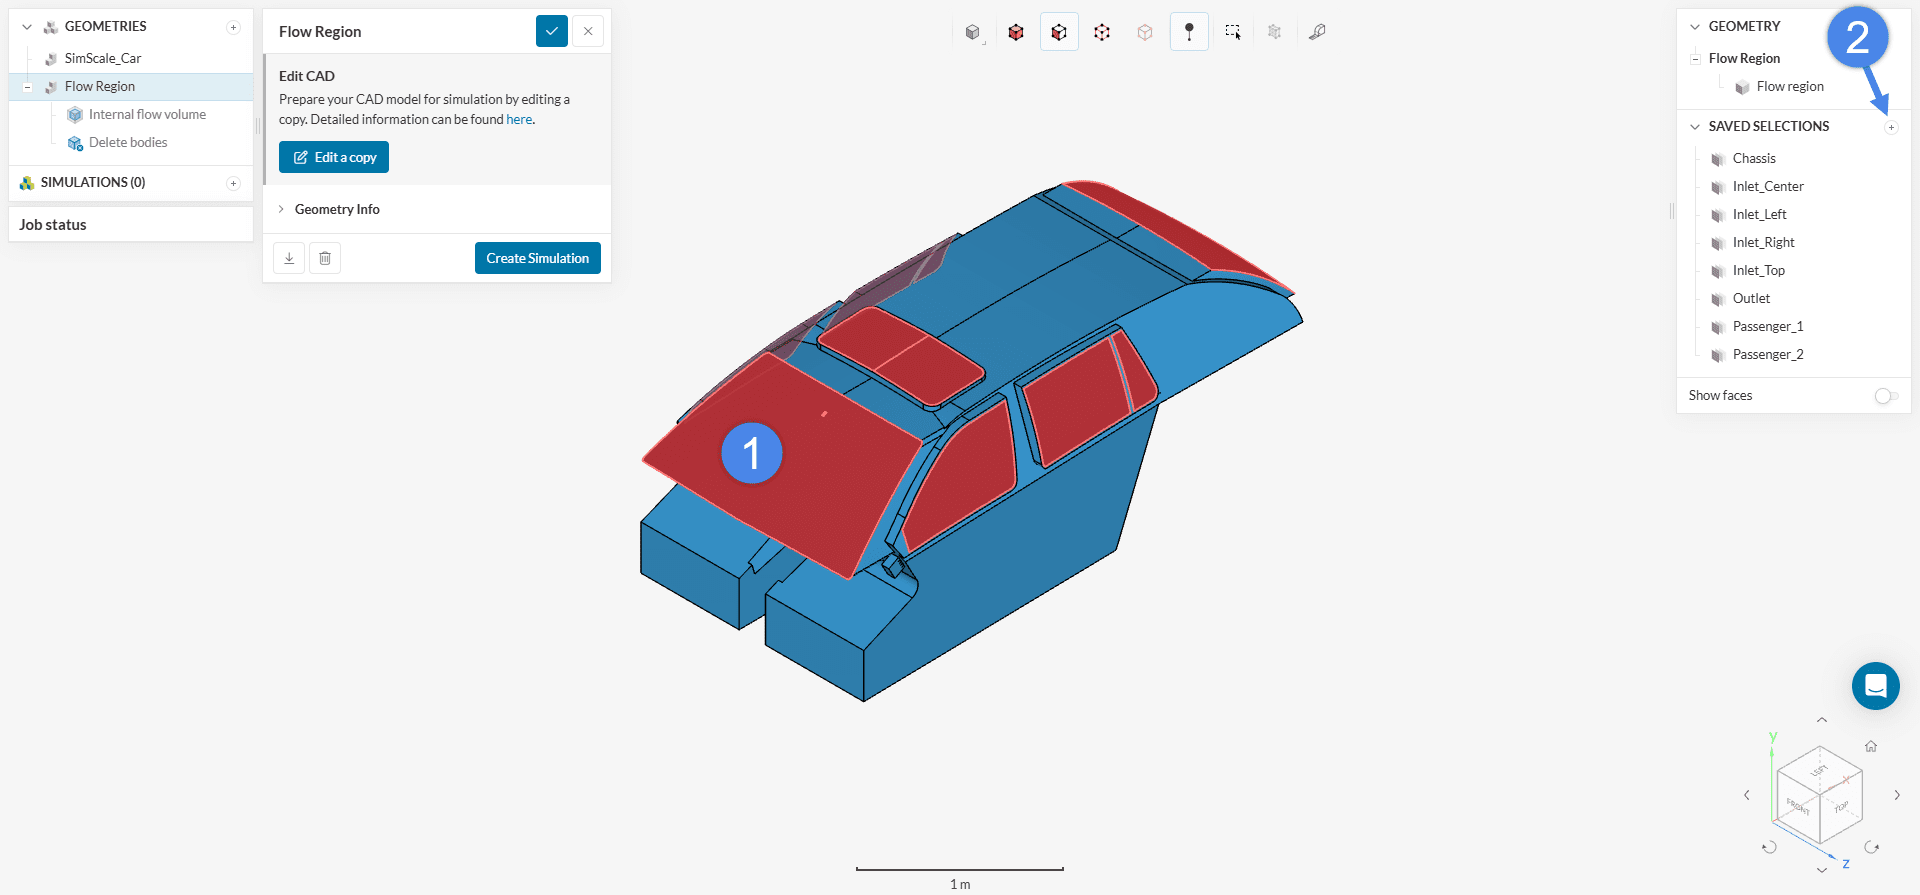Click the pin selection toolbar icon

(x=1189, y=32)
